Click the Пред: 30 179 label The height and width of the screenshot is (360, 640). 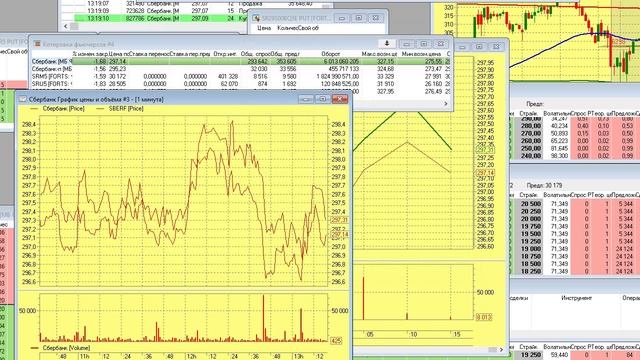pyautogui.click(x=544, y=185)
